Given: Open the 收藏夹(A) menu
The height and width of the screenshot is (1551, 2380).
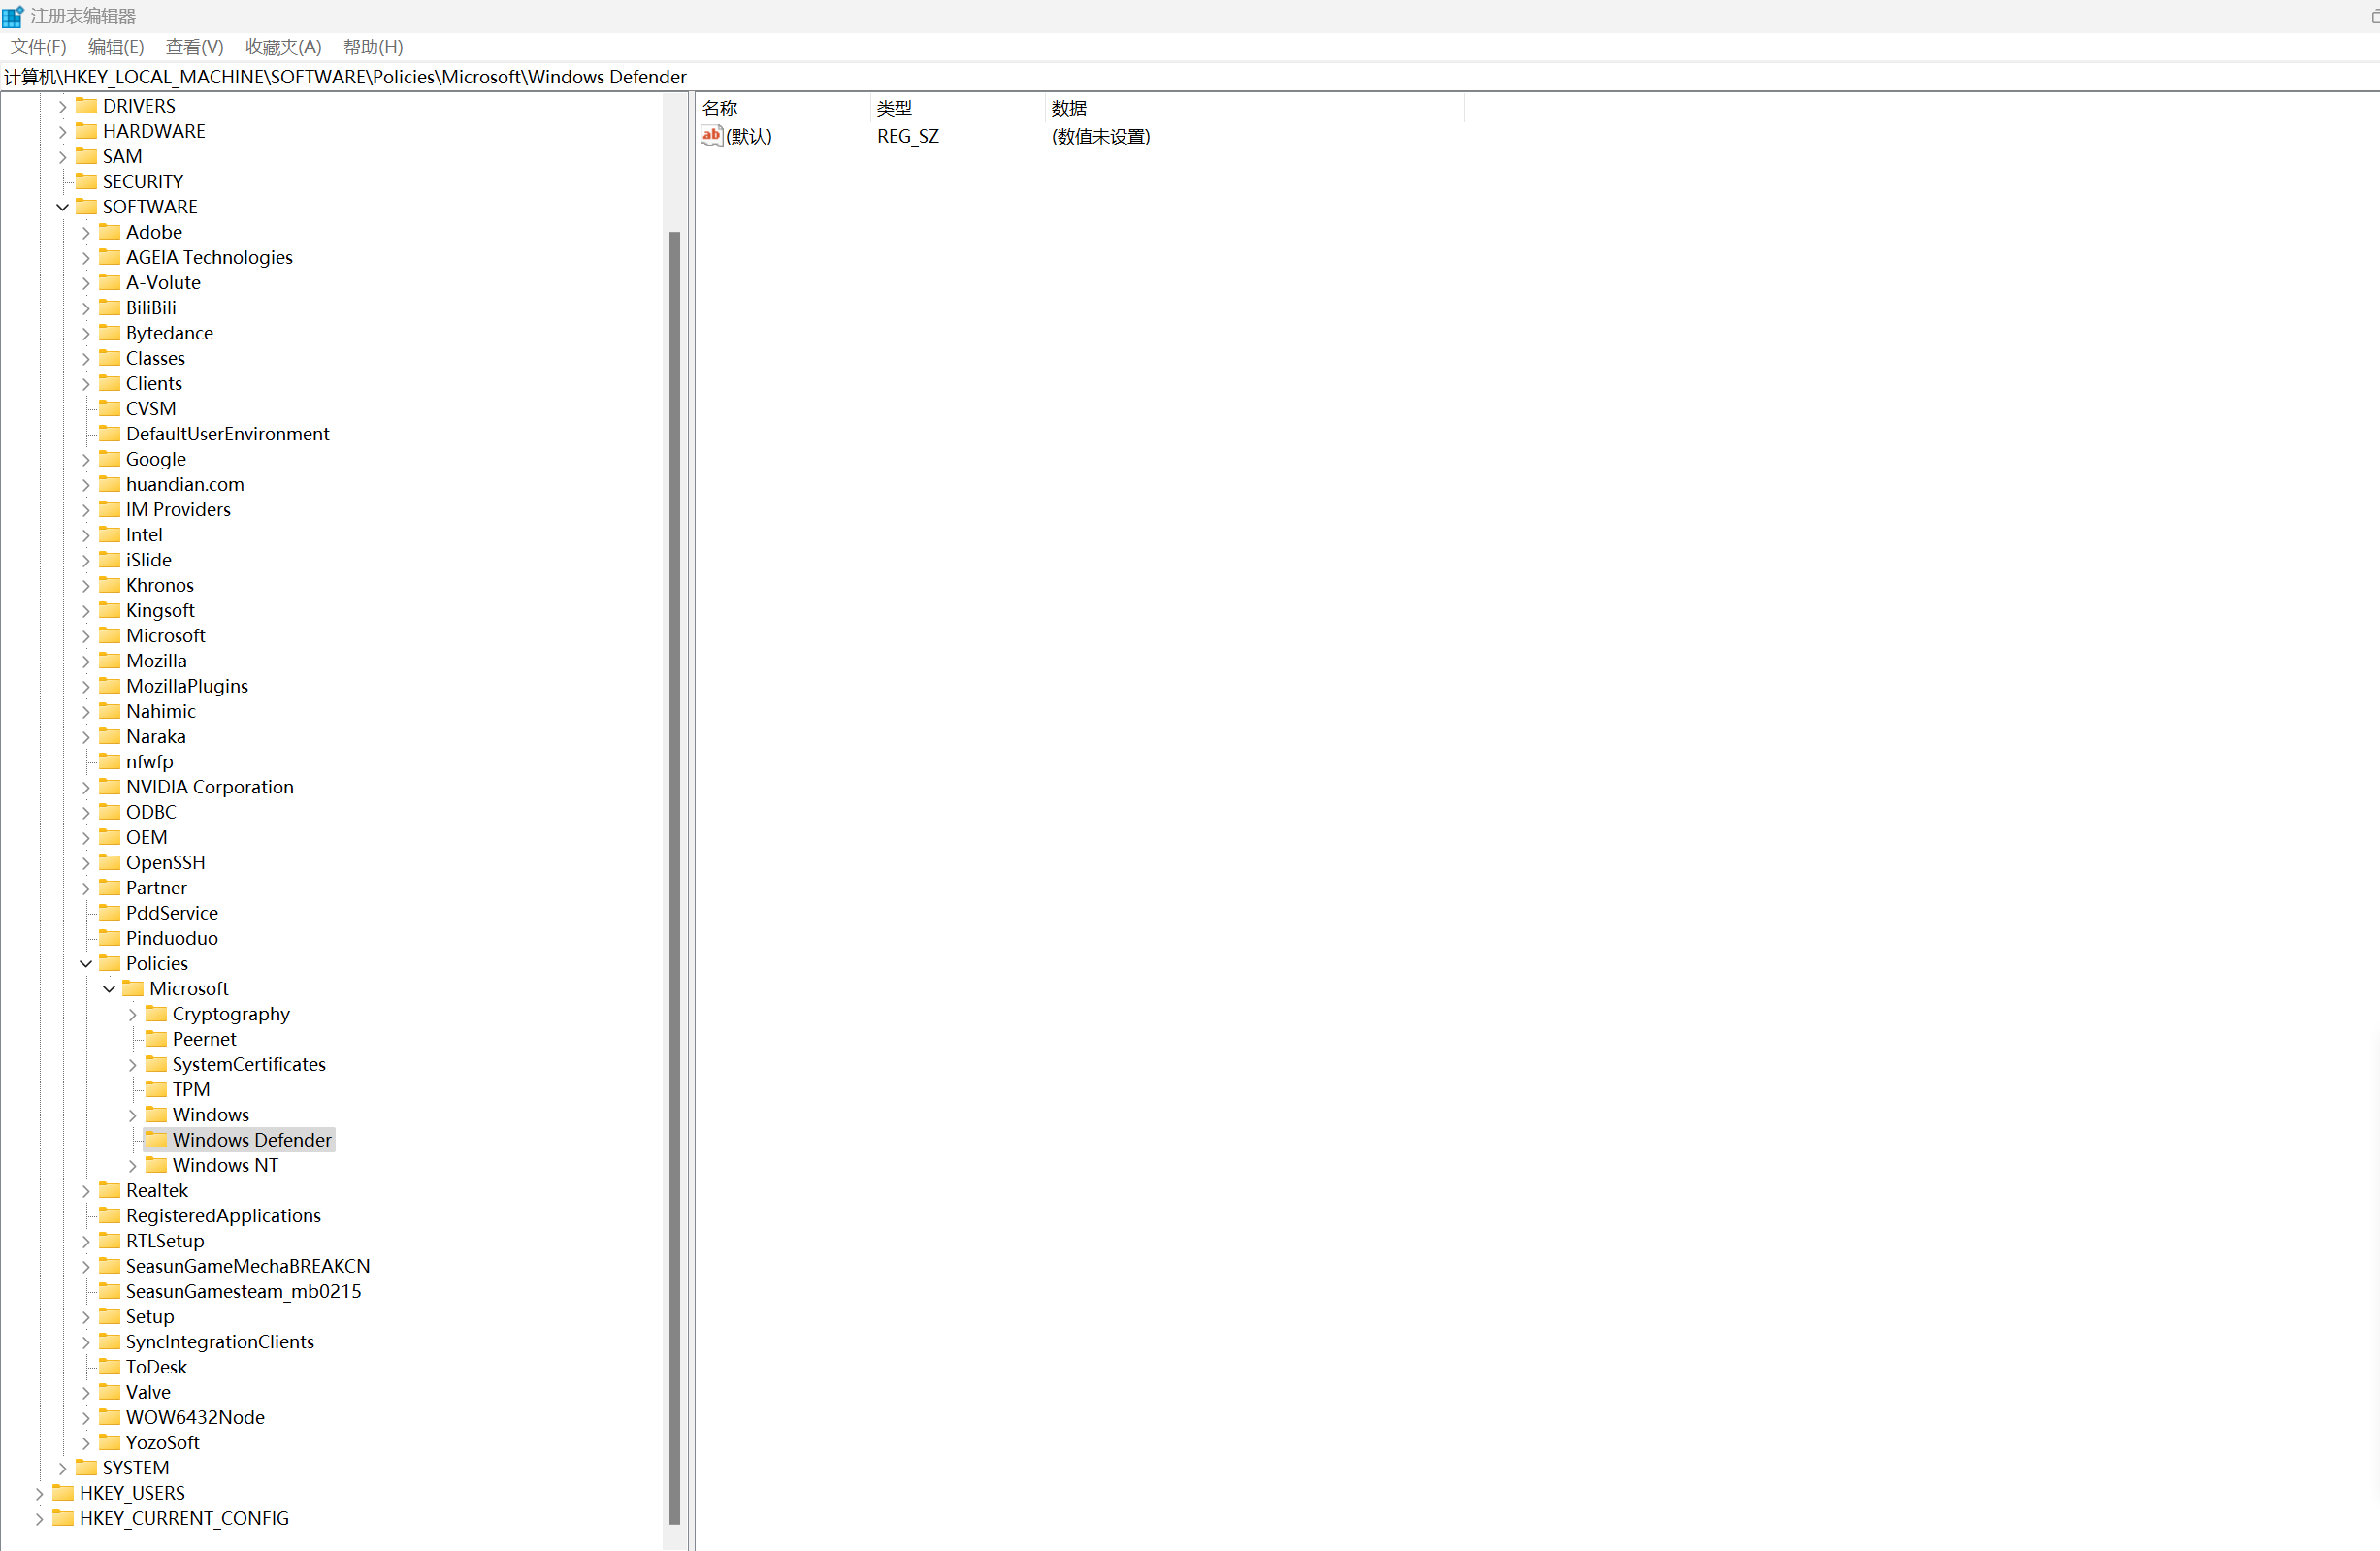Looking at the screenshot, I should pos(283,47).
